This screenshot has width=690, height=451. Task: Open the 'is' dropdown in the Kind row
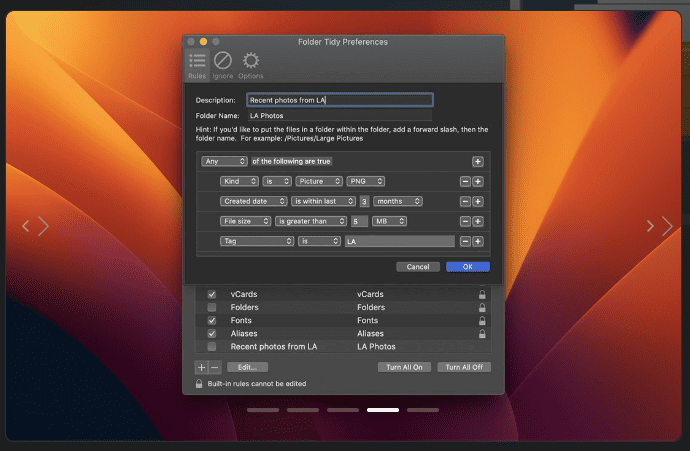pyautogui.click(x=277, y=181)
